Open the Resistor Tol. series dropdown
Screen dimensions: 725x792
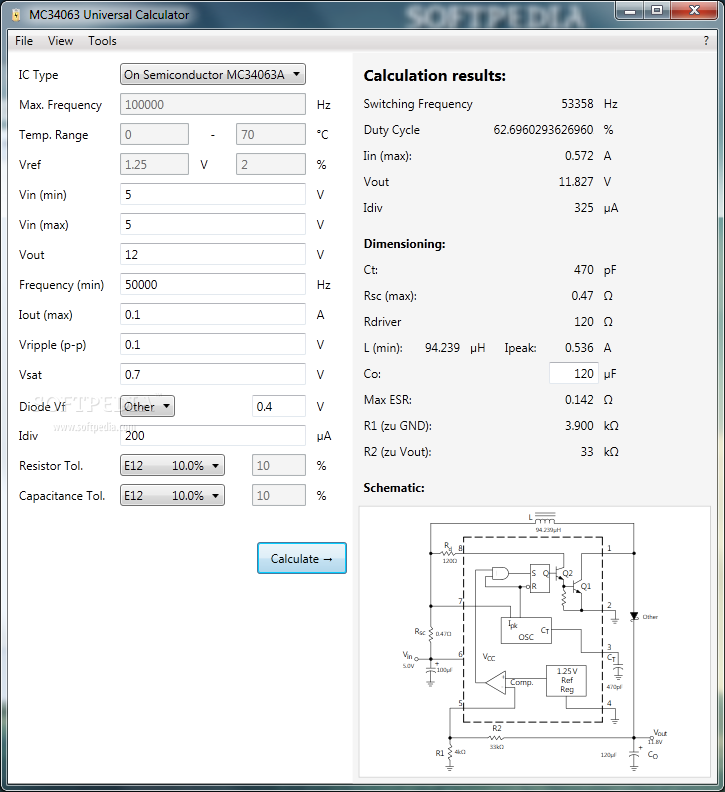172,465
